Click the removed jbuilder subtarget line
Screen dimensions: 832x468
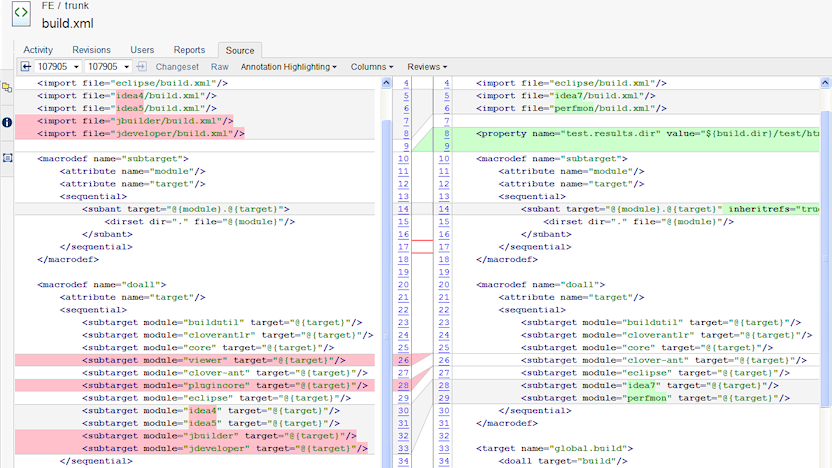(219, 436)
